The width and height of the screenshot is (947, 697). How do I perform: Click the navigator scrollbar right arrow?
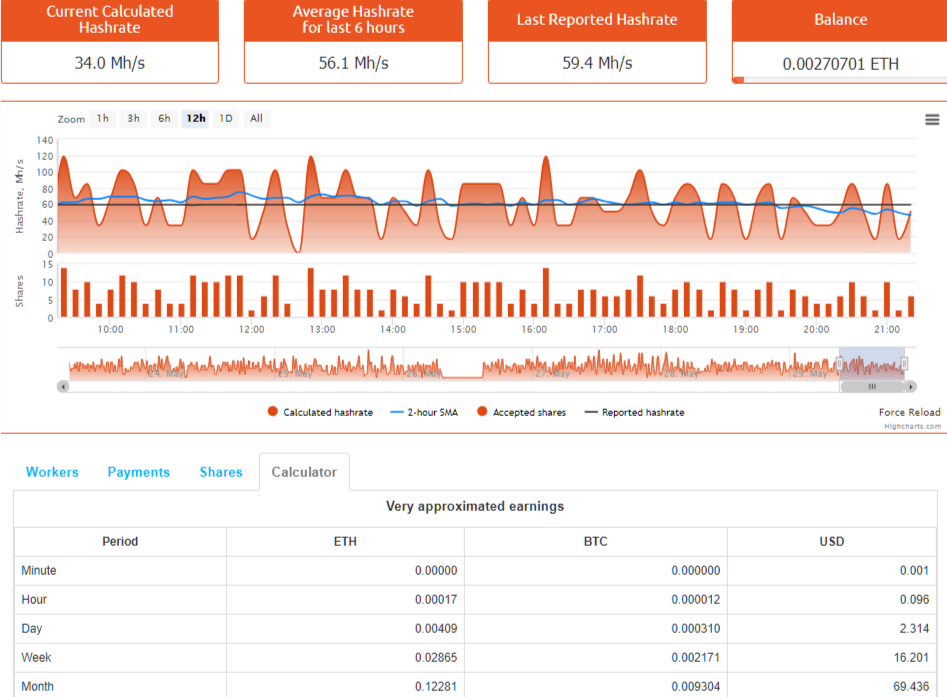click(x=911, y=387)
